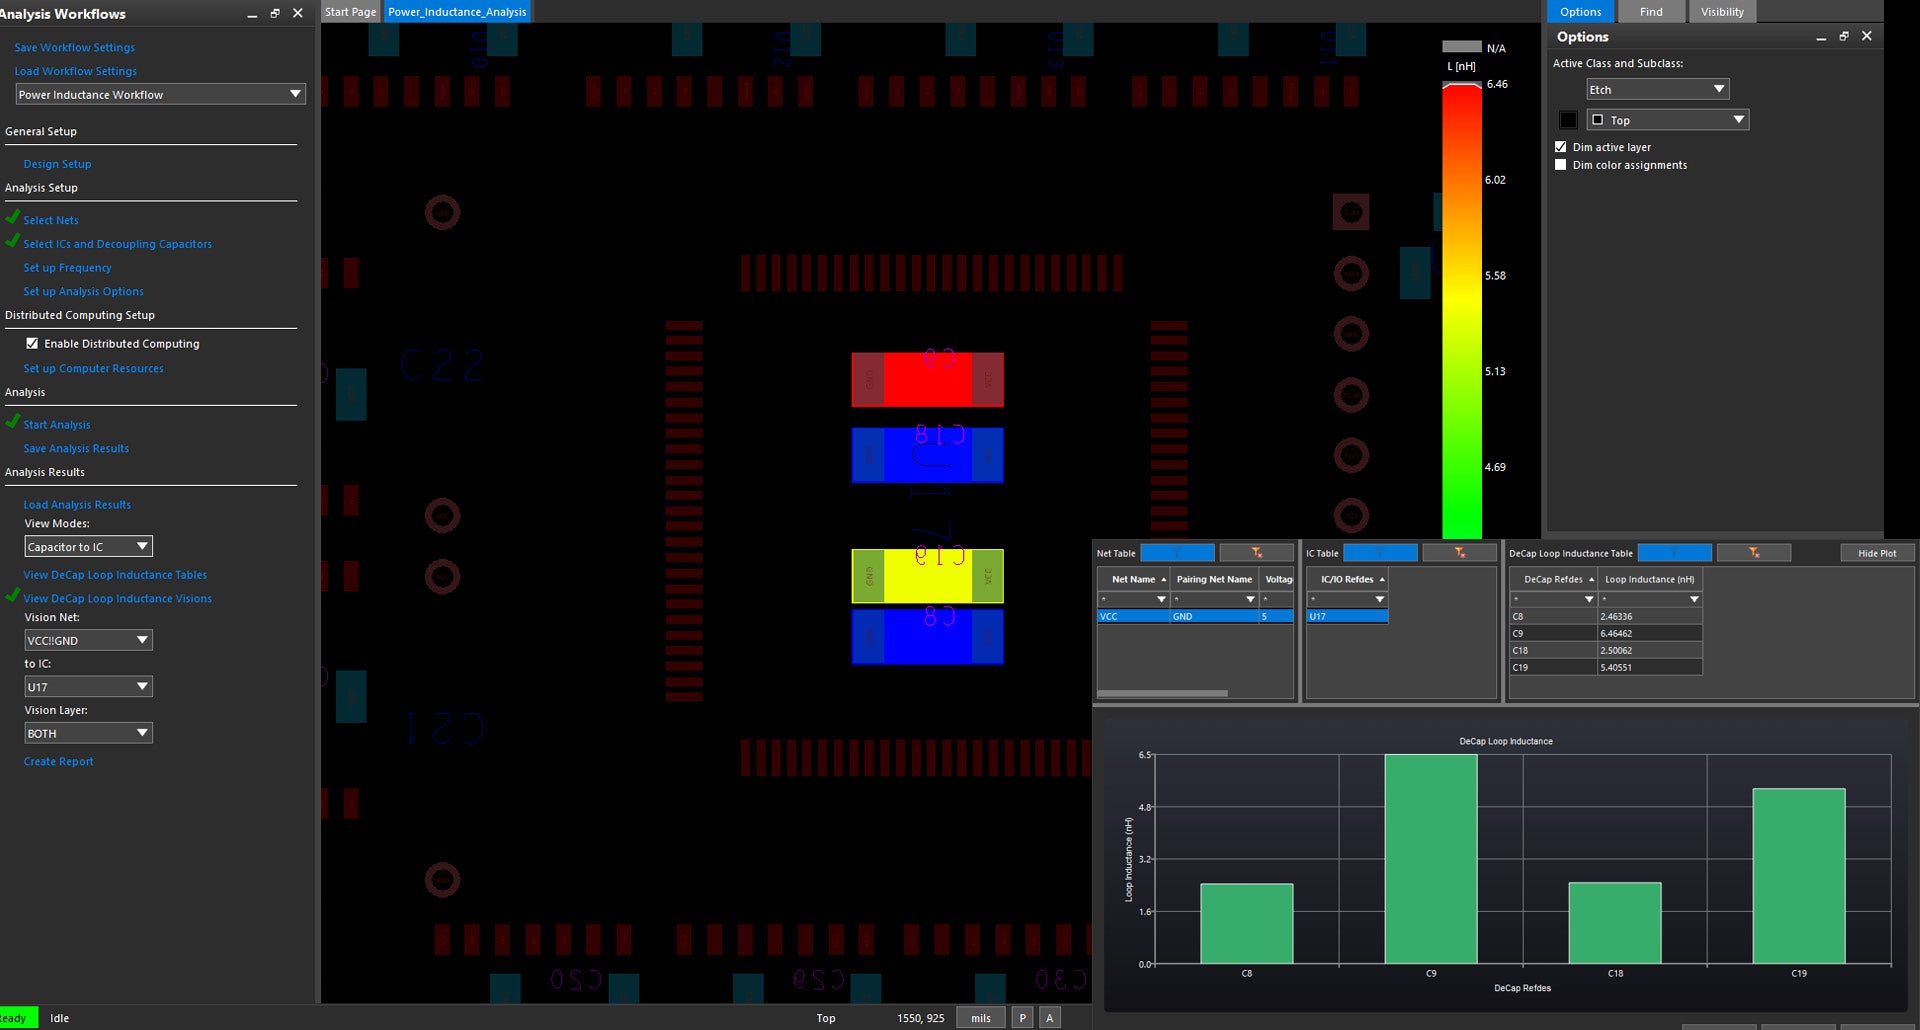Viewport: 1920px width, 1030px height.
Task: Disable Enable Distributed Computing
Action: pyautogui.click(x=33, y=343)
